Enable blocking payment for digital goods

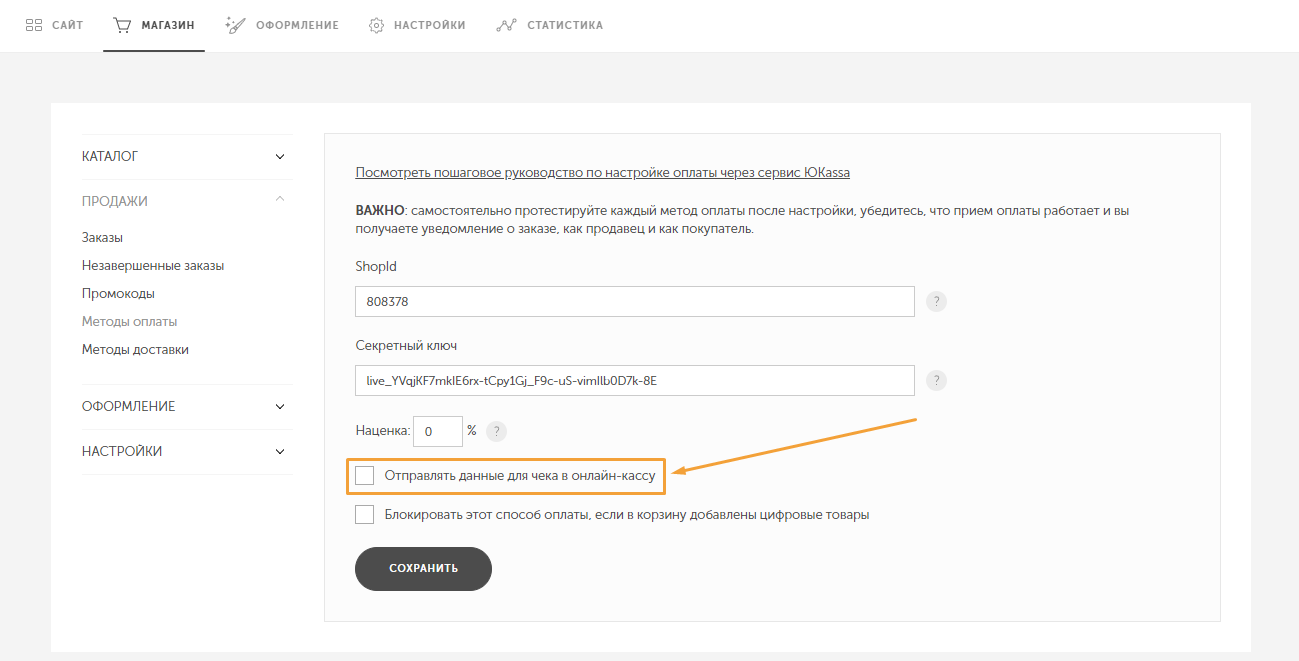pos(365,515)
